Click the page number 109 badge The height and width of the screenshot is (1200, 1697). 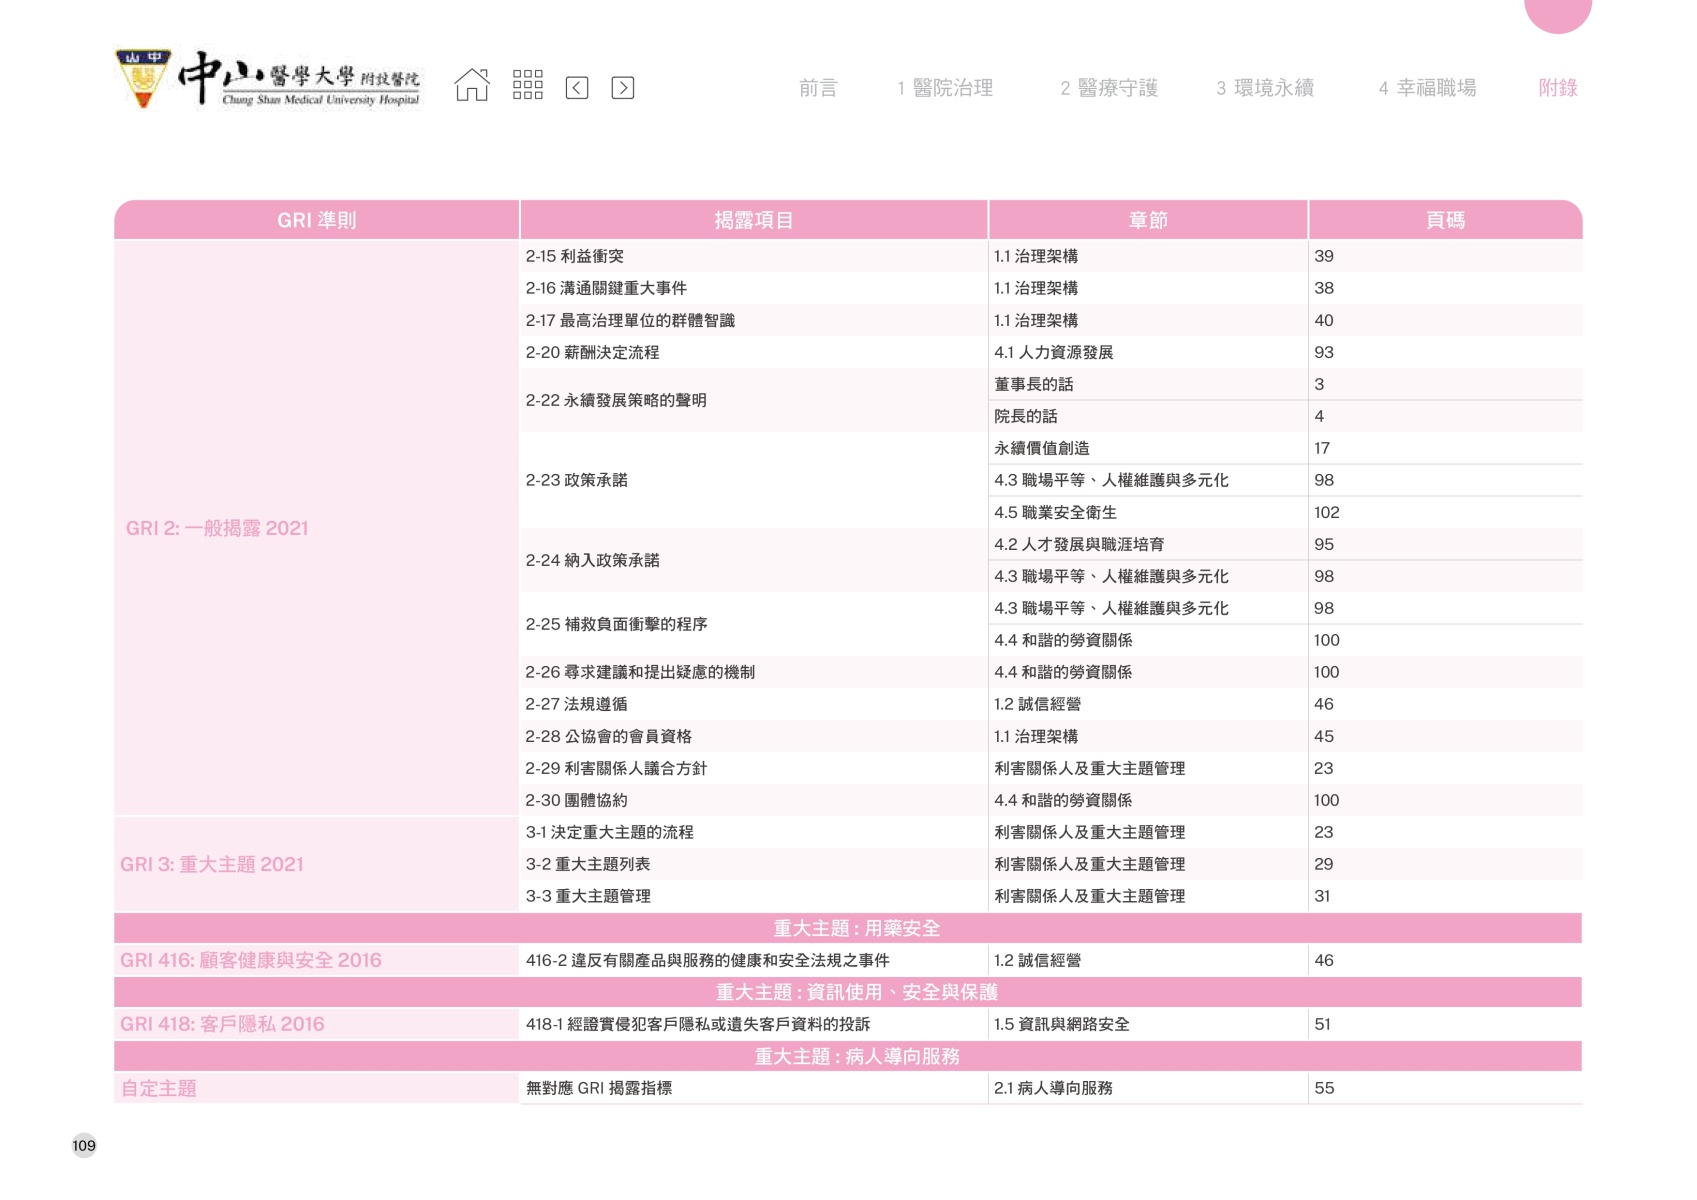click(84, 1145)
